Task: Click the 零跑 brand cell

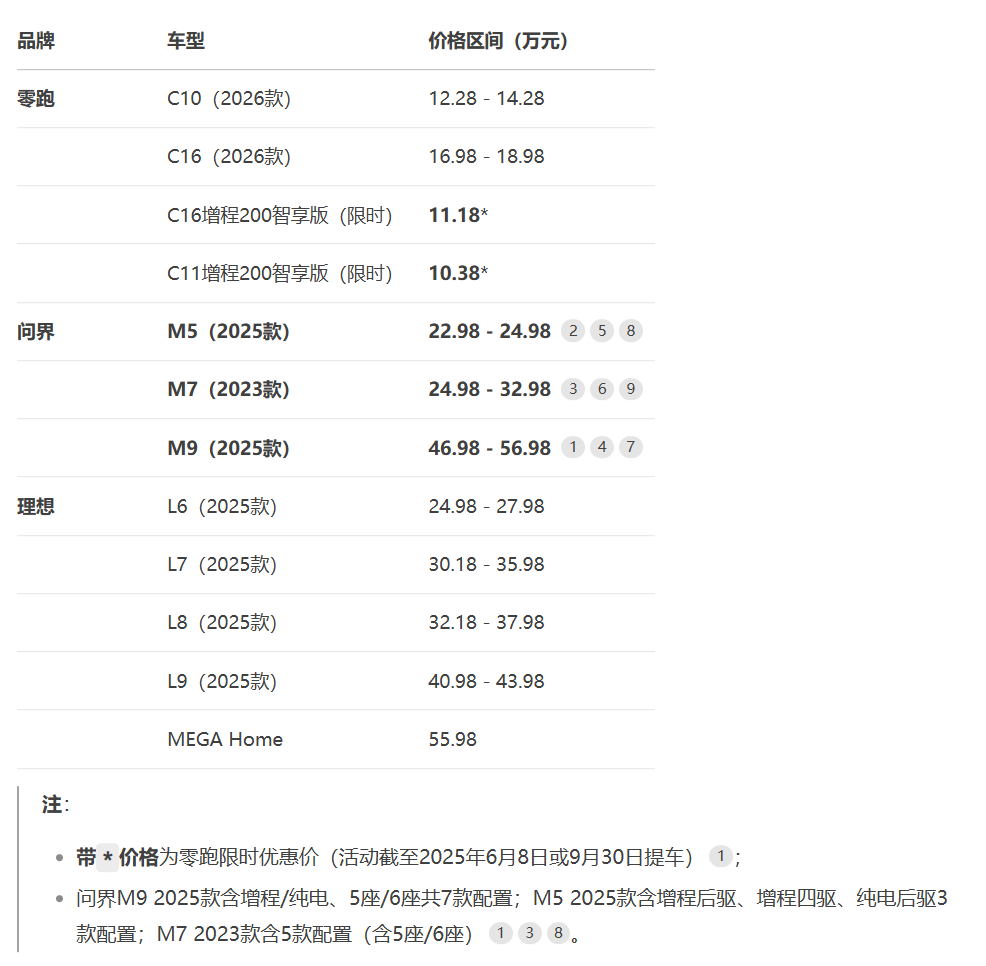Action: pos(36,99)
